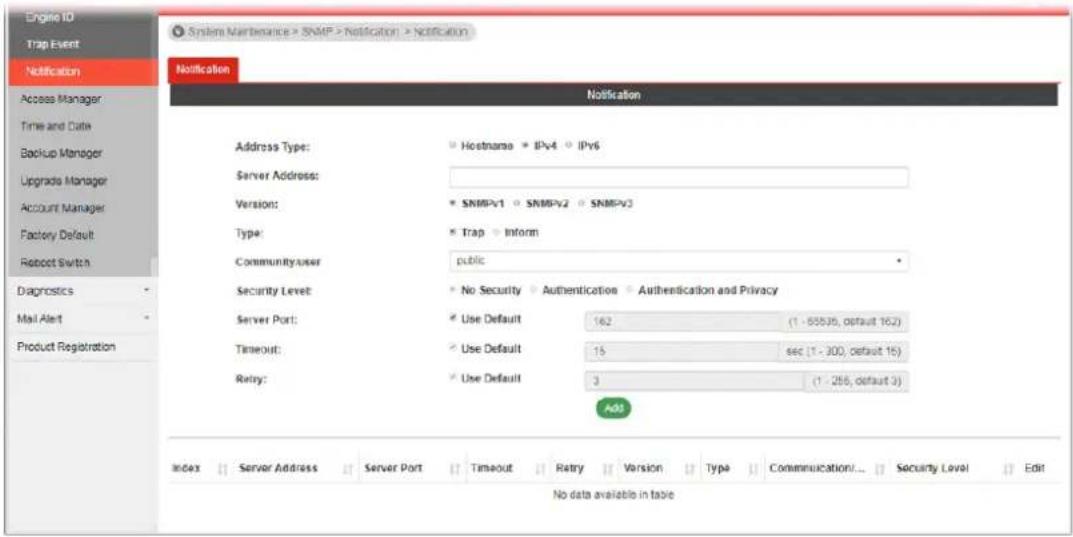This screenshot has width=1073, height=537.
Task: Select Authentication security level radio
Action: (x=534, y=290)
